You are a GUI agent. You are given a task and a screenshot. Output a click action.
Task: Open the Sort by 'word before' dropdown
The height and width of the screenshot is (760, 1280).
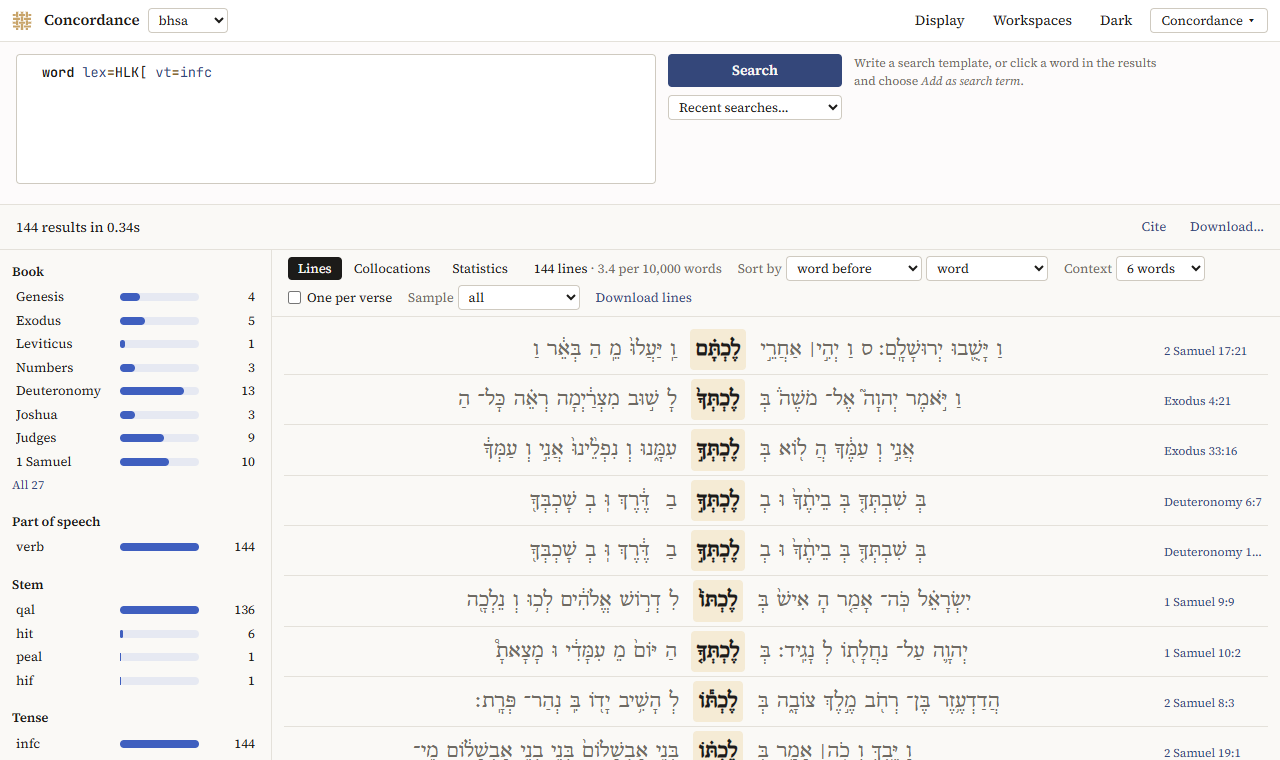pyautogui.click(x=854, y=268)
